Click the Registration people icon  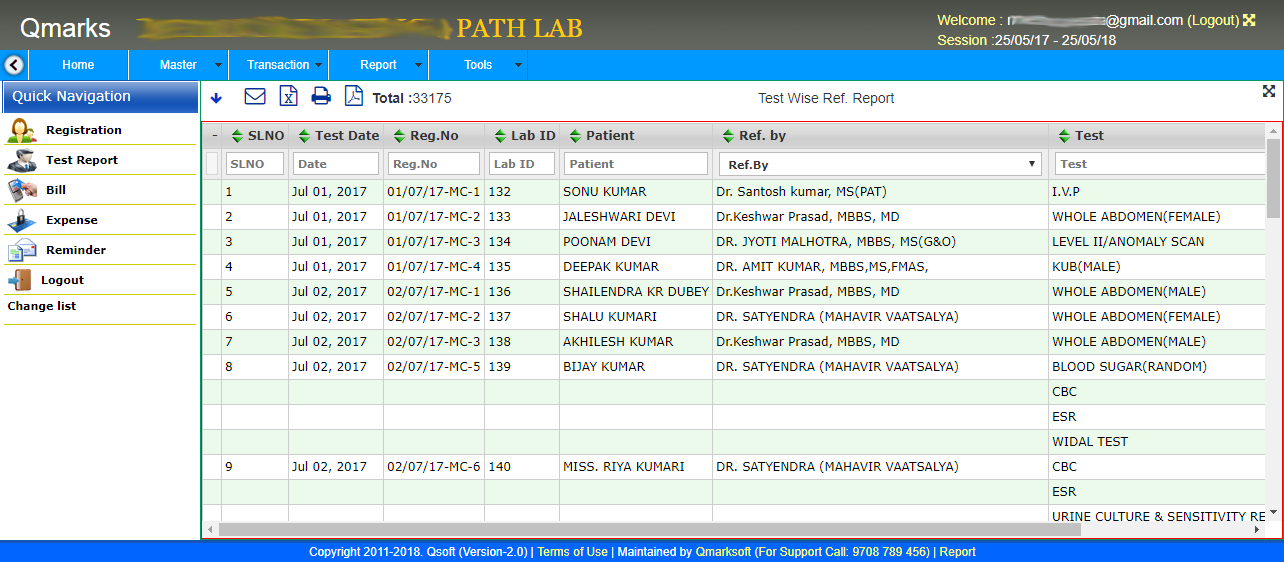click(x=22, y=131)
